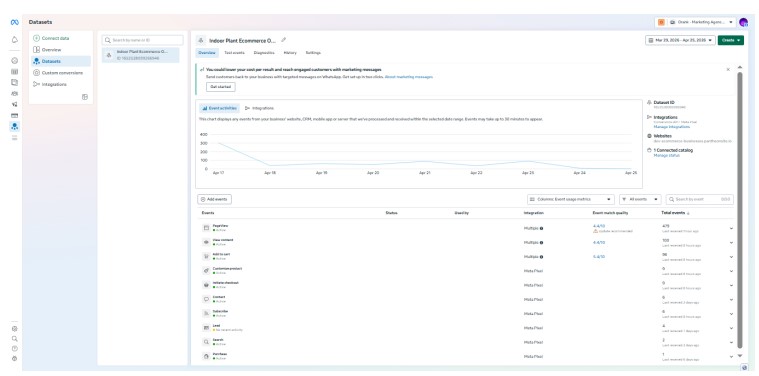Image resolution: width=759 pixels, height=376 pixels.
Task: Click info icon beside PageView Multiple integration
Action: click(541, 228)
